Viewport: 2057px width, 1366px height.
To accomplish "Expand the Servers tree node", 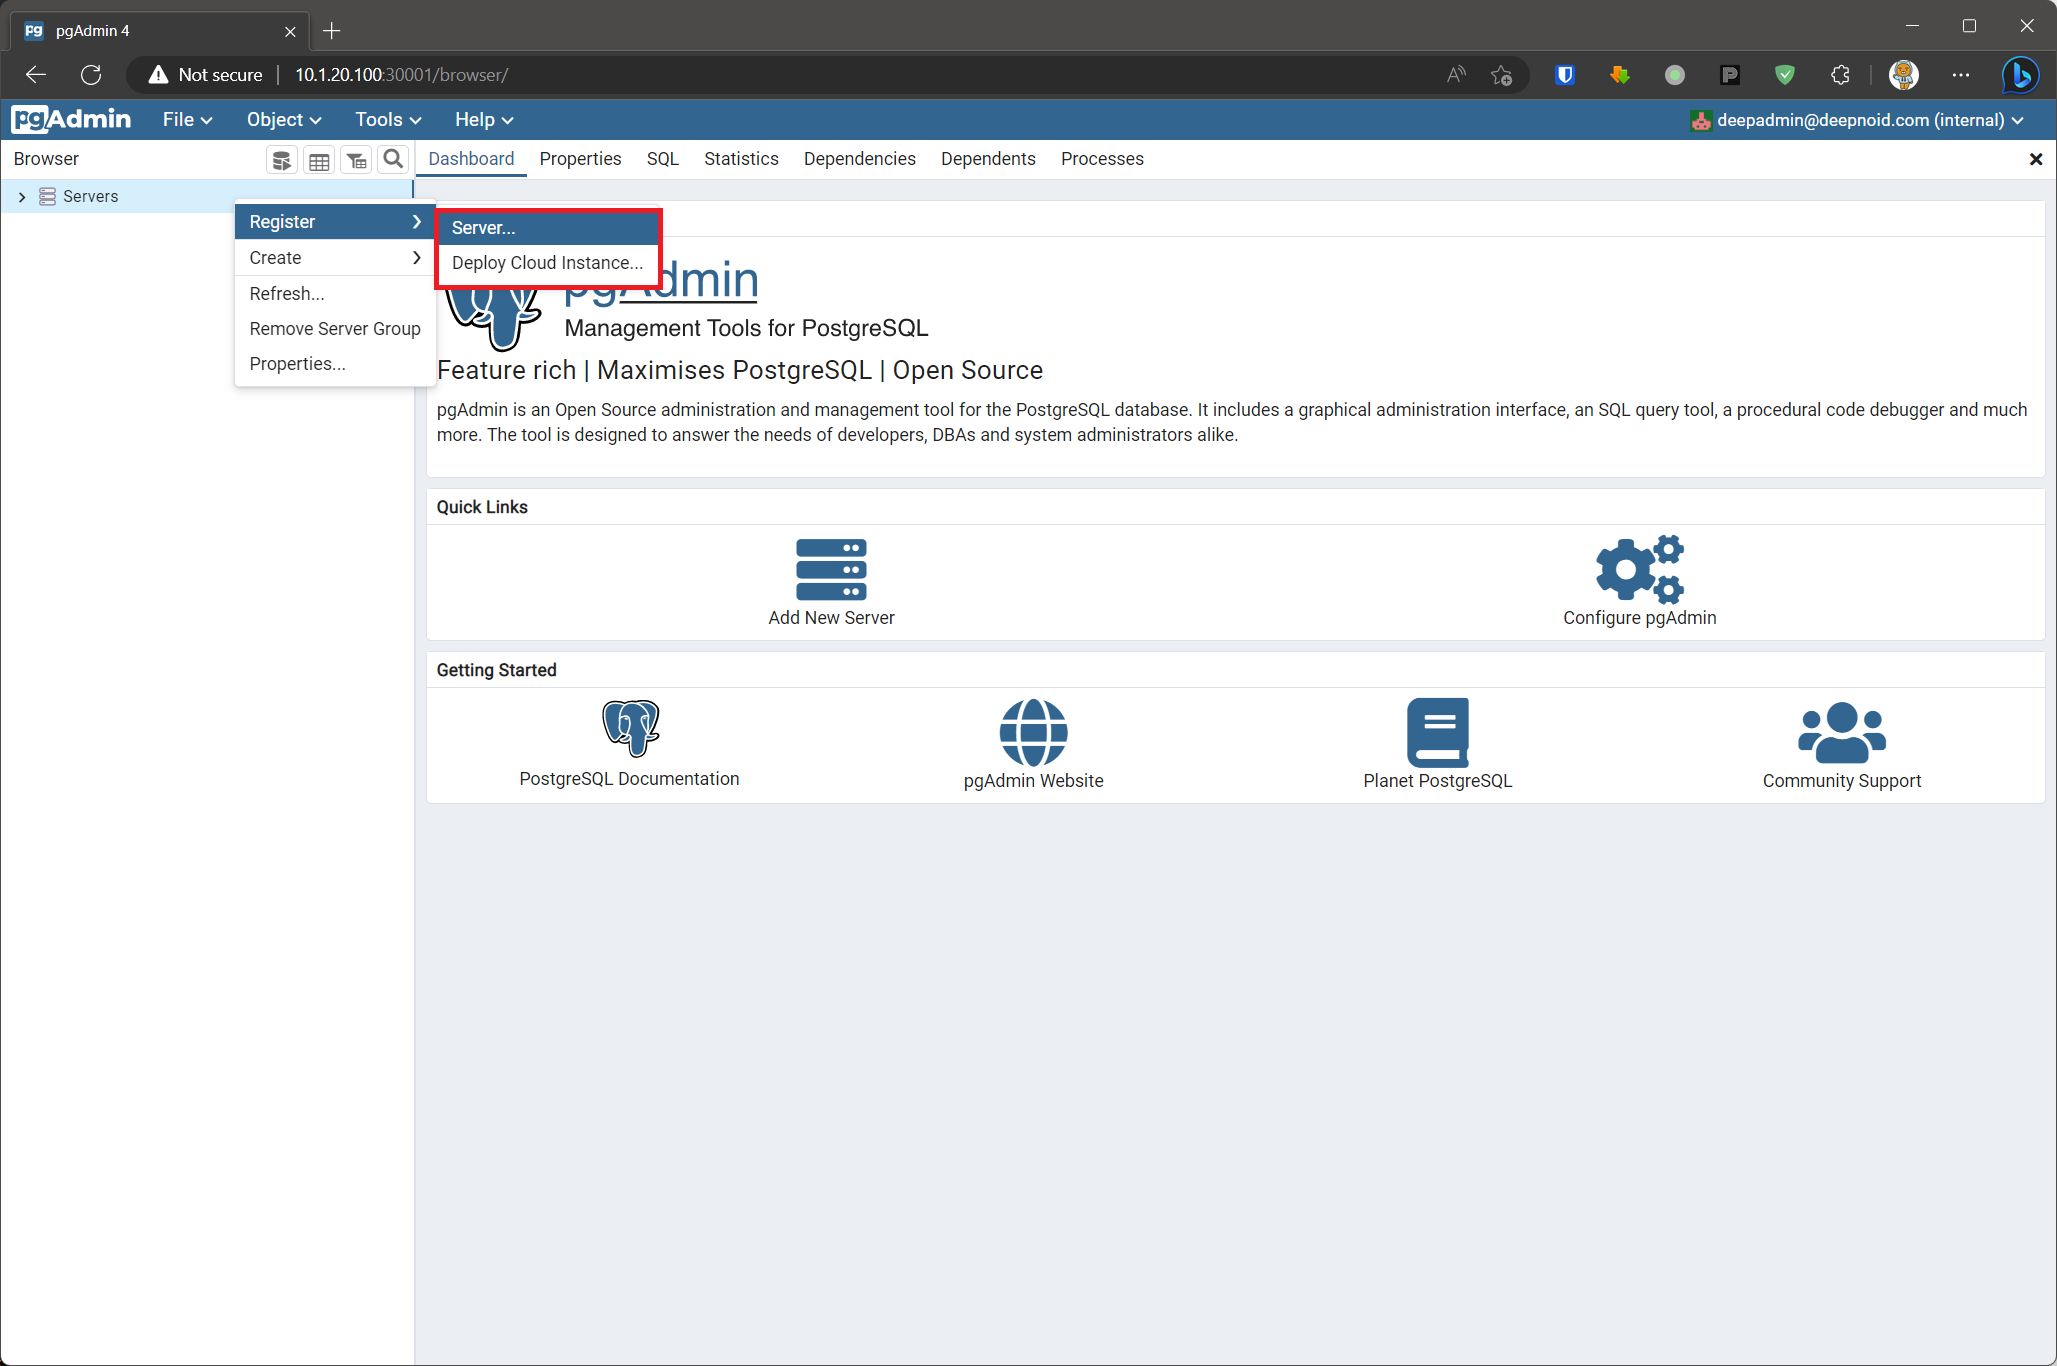I will [22, 197].
